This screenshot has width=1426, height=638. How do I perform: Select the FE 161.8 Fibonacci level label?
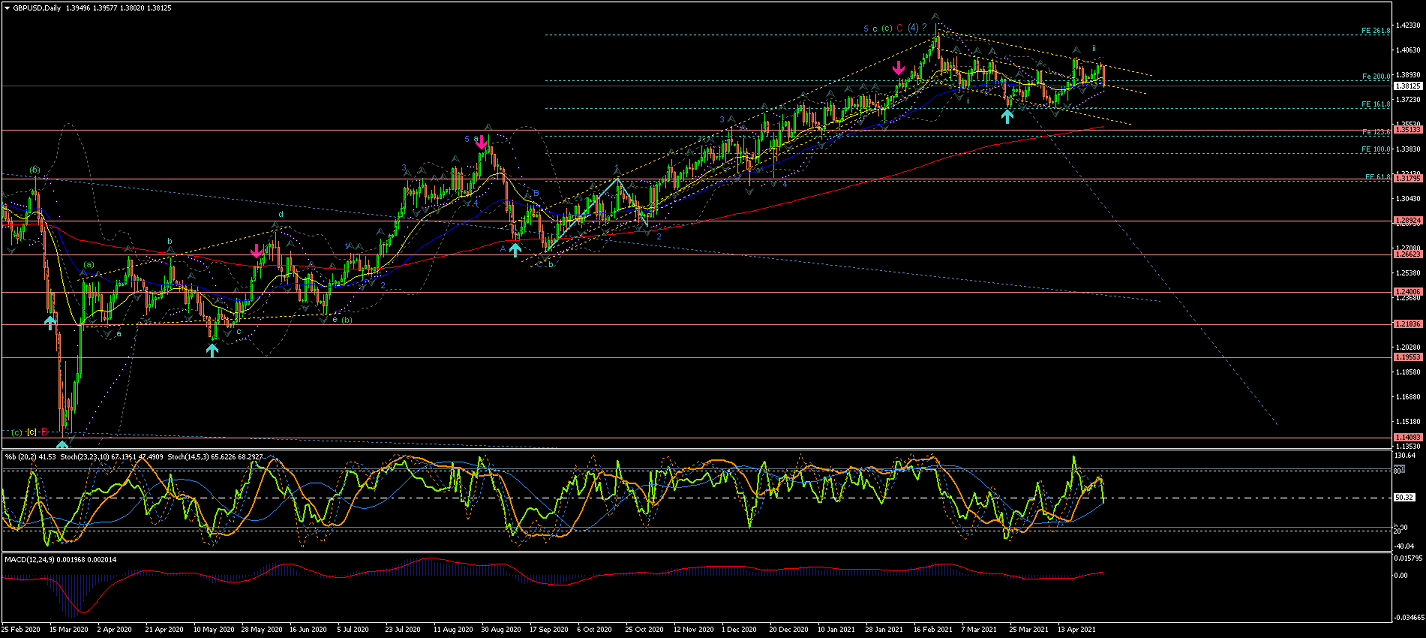(x=1375, y=104)
